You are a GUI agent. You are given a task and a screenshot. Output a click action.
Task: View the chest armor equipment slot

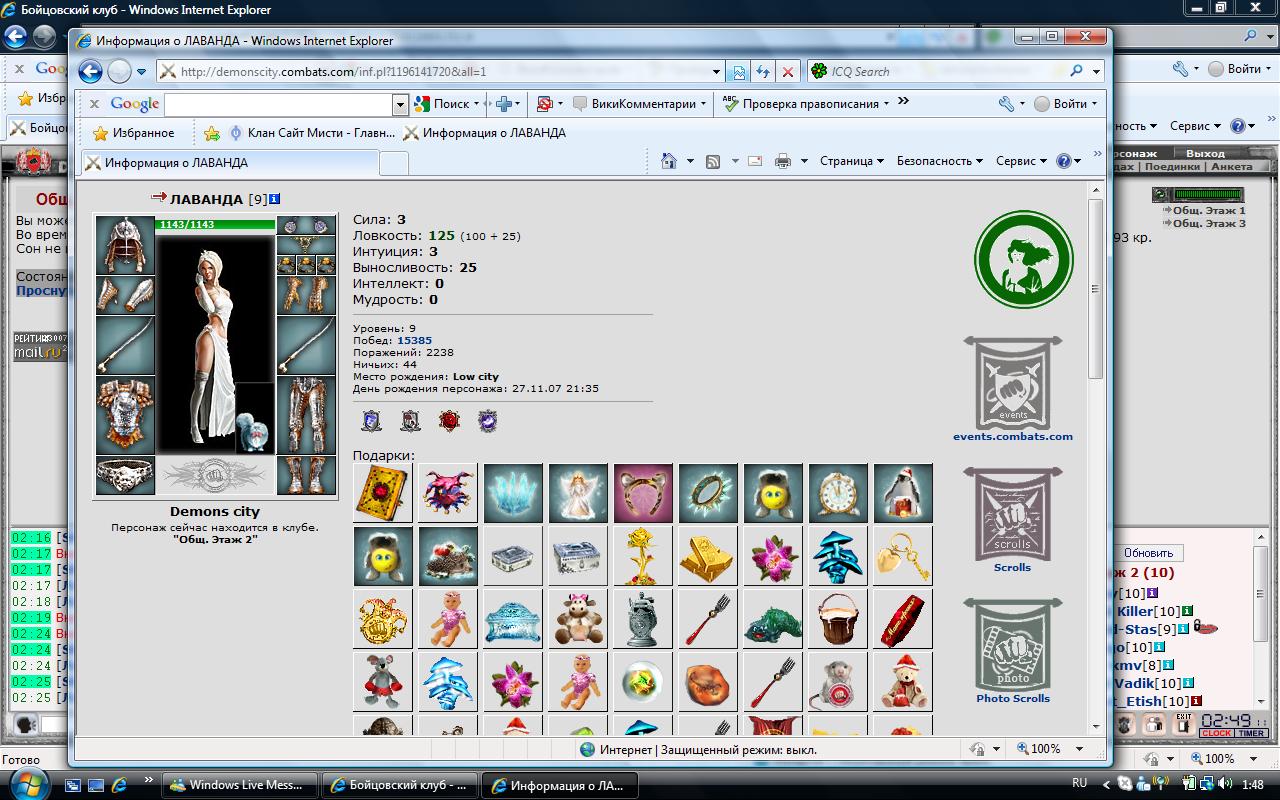125,415
